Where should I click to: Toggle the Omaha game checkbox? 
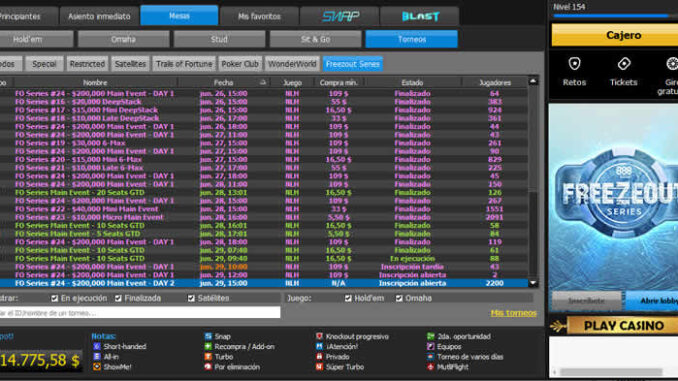399,298
